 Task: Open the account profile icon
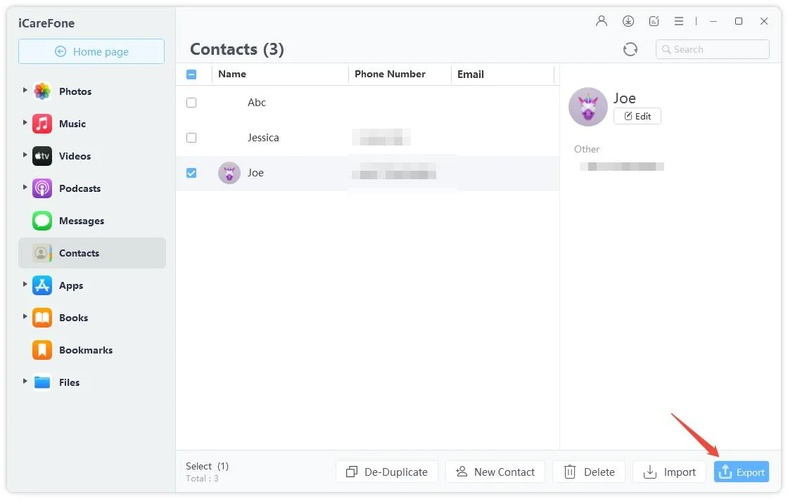601,21
